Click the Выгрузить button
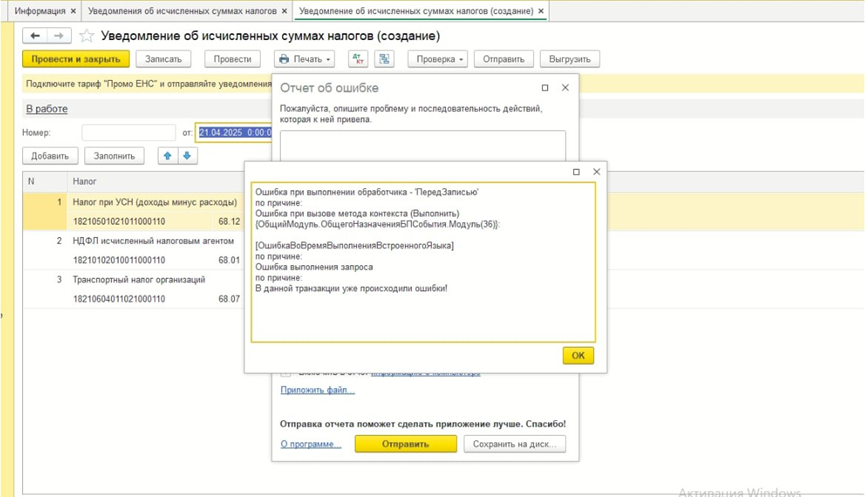This screenshot has width=865, height=497. pyautogui.click(x=570, y=59)
